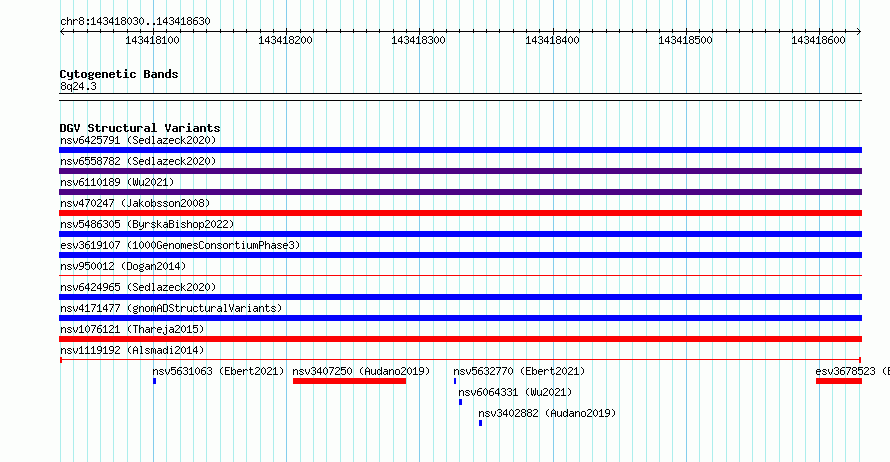Select the red bar under nsv470247
The height and width of the screenshot is (462, 890).
460,213
